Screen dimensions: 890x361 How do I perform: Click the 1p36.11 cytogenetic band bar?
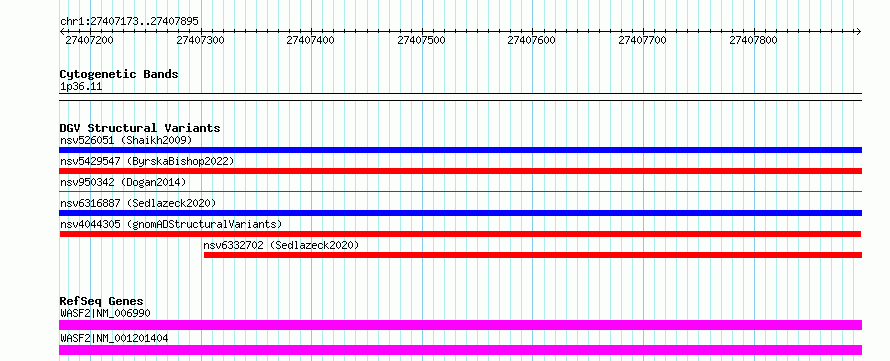[460, 97]
